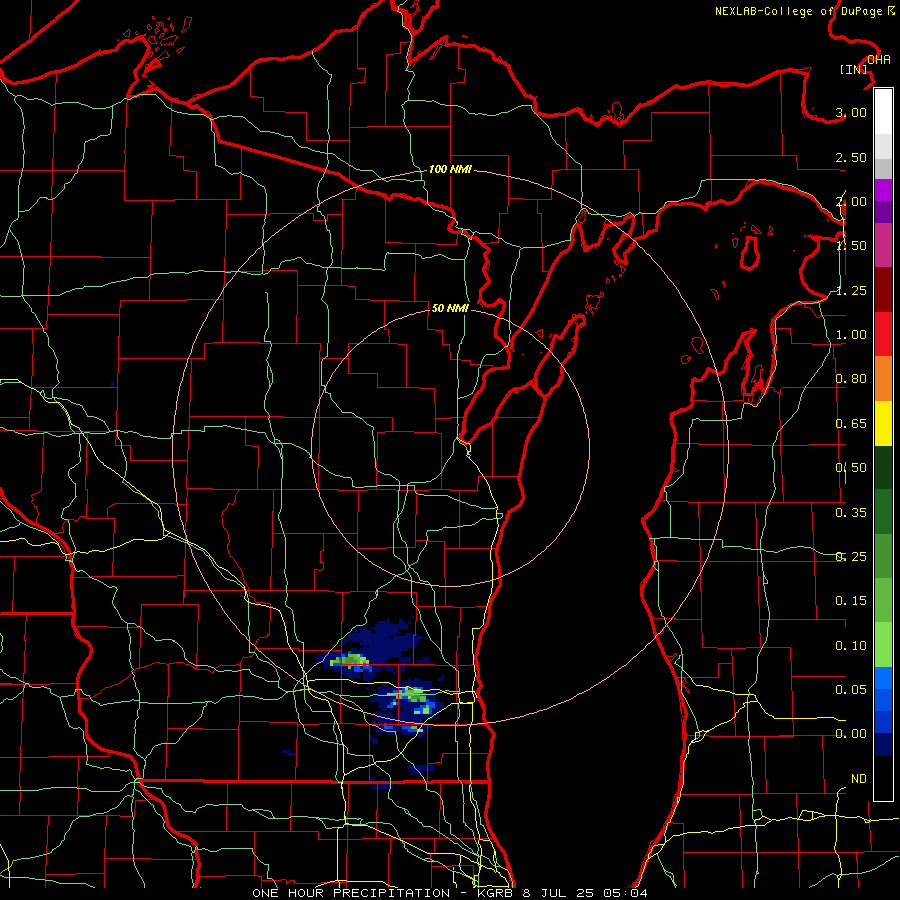The image size is (900, 900).
Task: Select the lime green swatch at 0.10
Action: [x=883, y=645]
